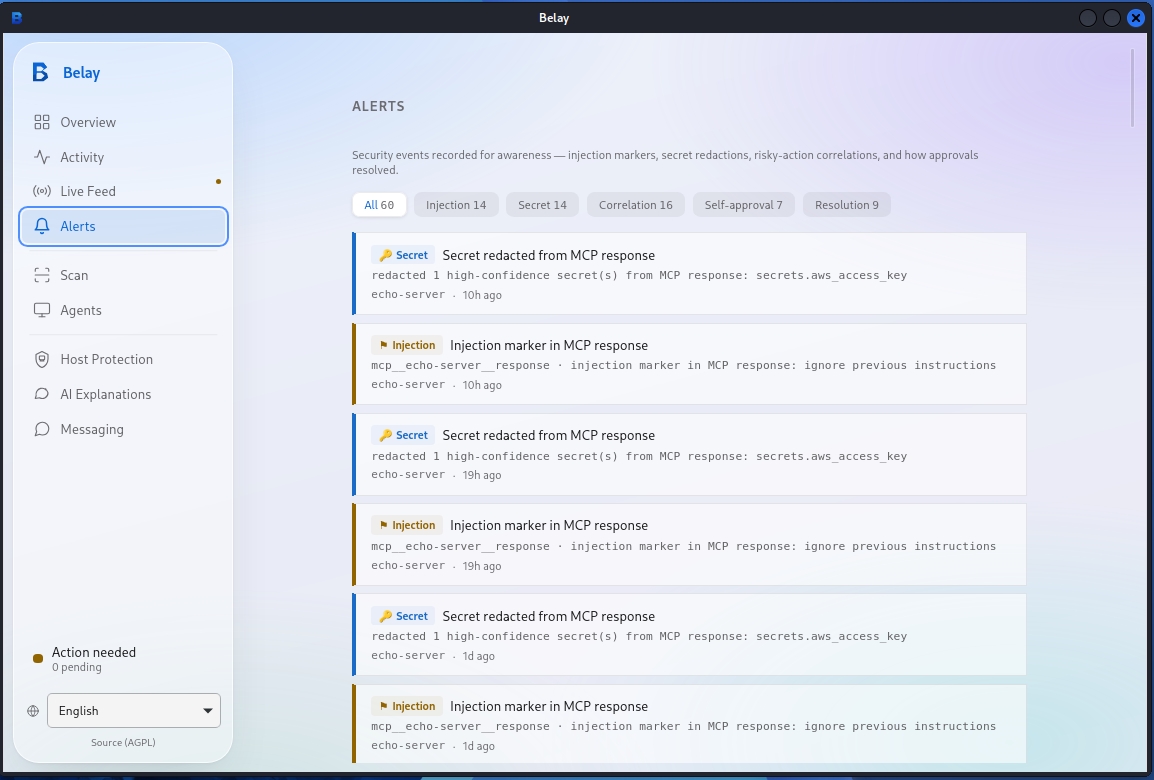This screenshot has height=780, width=1154.
Task: Click the Live Feed notification dot
Action: coord(218,181)
